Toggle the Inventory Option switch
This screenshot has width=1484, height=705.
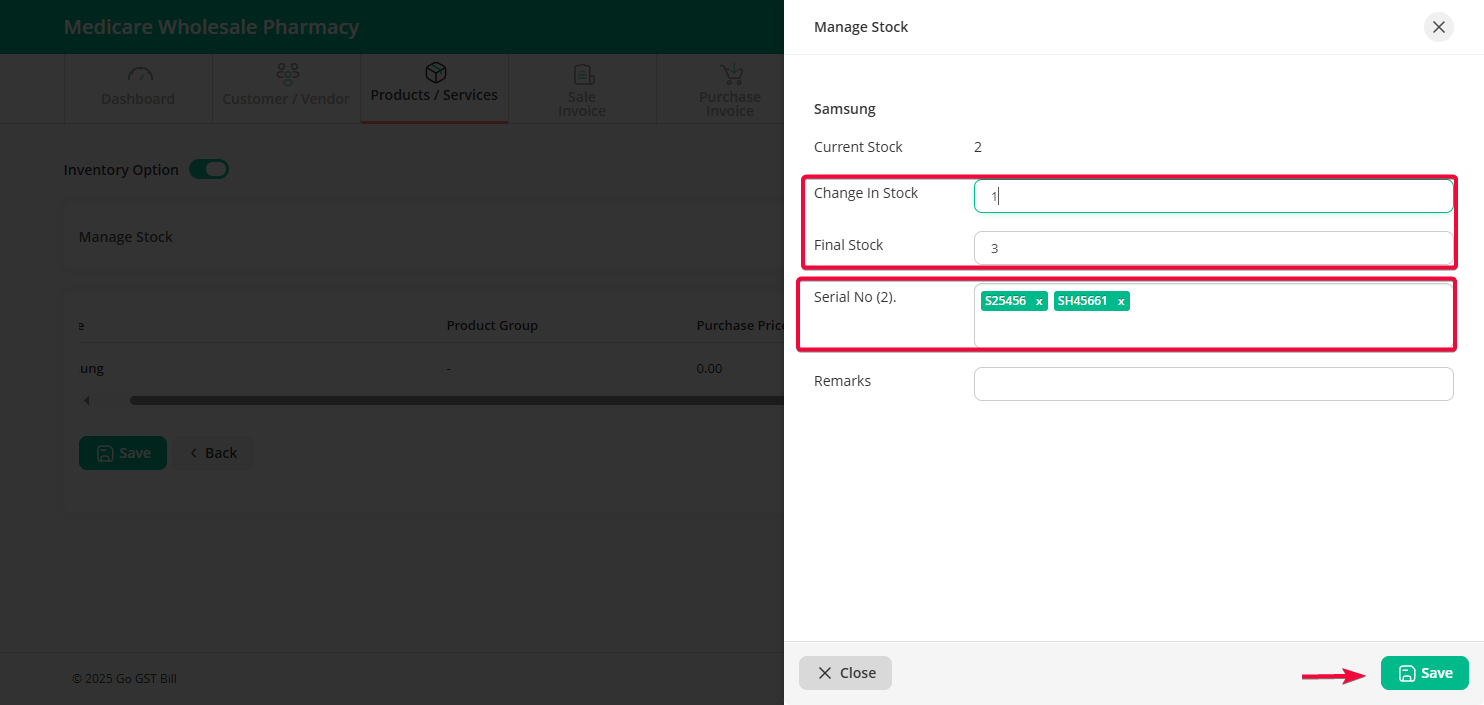pyautogui.click(x=209, y=170)
